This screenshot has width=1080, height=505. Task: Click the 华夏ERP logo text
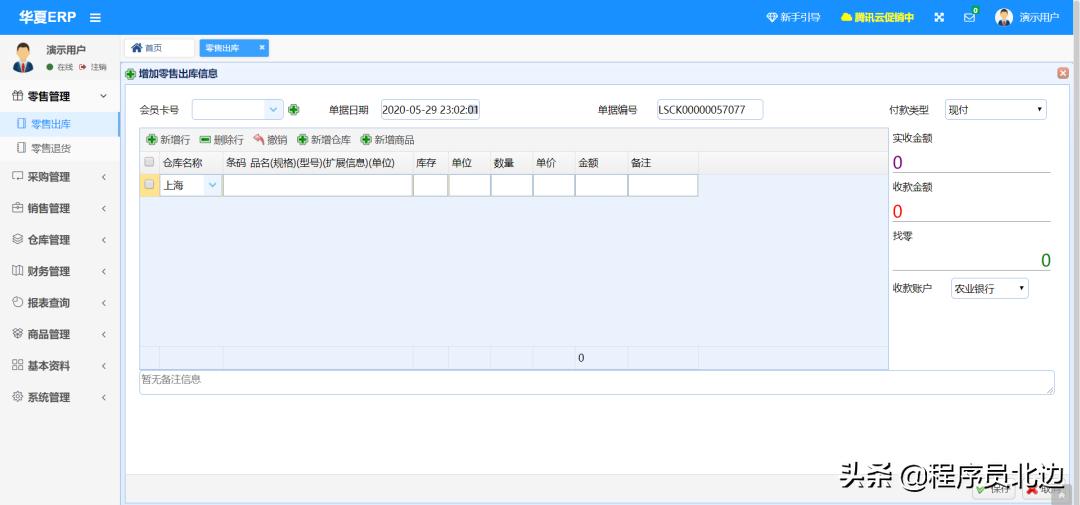[x=48, y=18]
